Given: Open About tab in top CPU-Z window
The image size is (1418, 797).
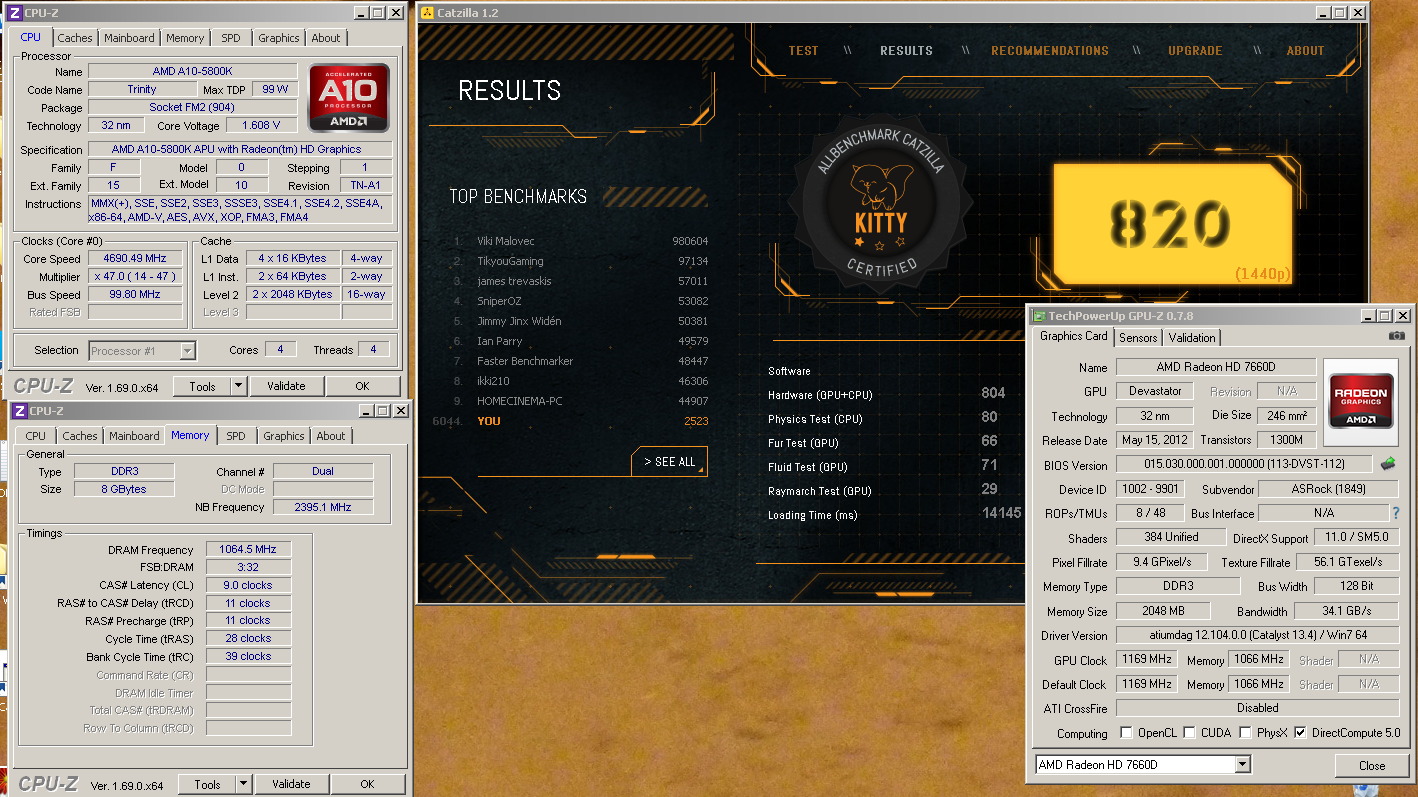Looking at the screenshot, I should [x=326, y=38].
